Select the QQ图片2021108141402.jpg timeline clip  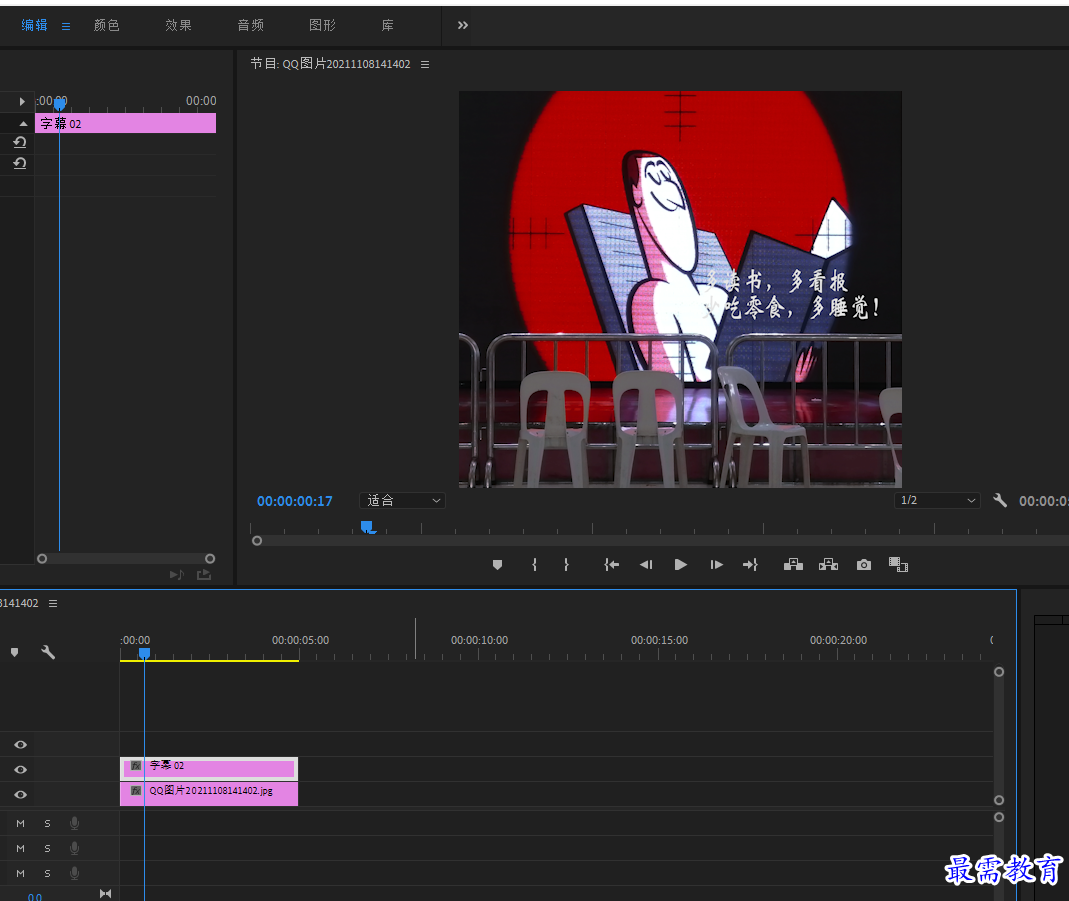pyautogui.click(x=209, y=794)
